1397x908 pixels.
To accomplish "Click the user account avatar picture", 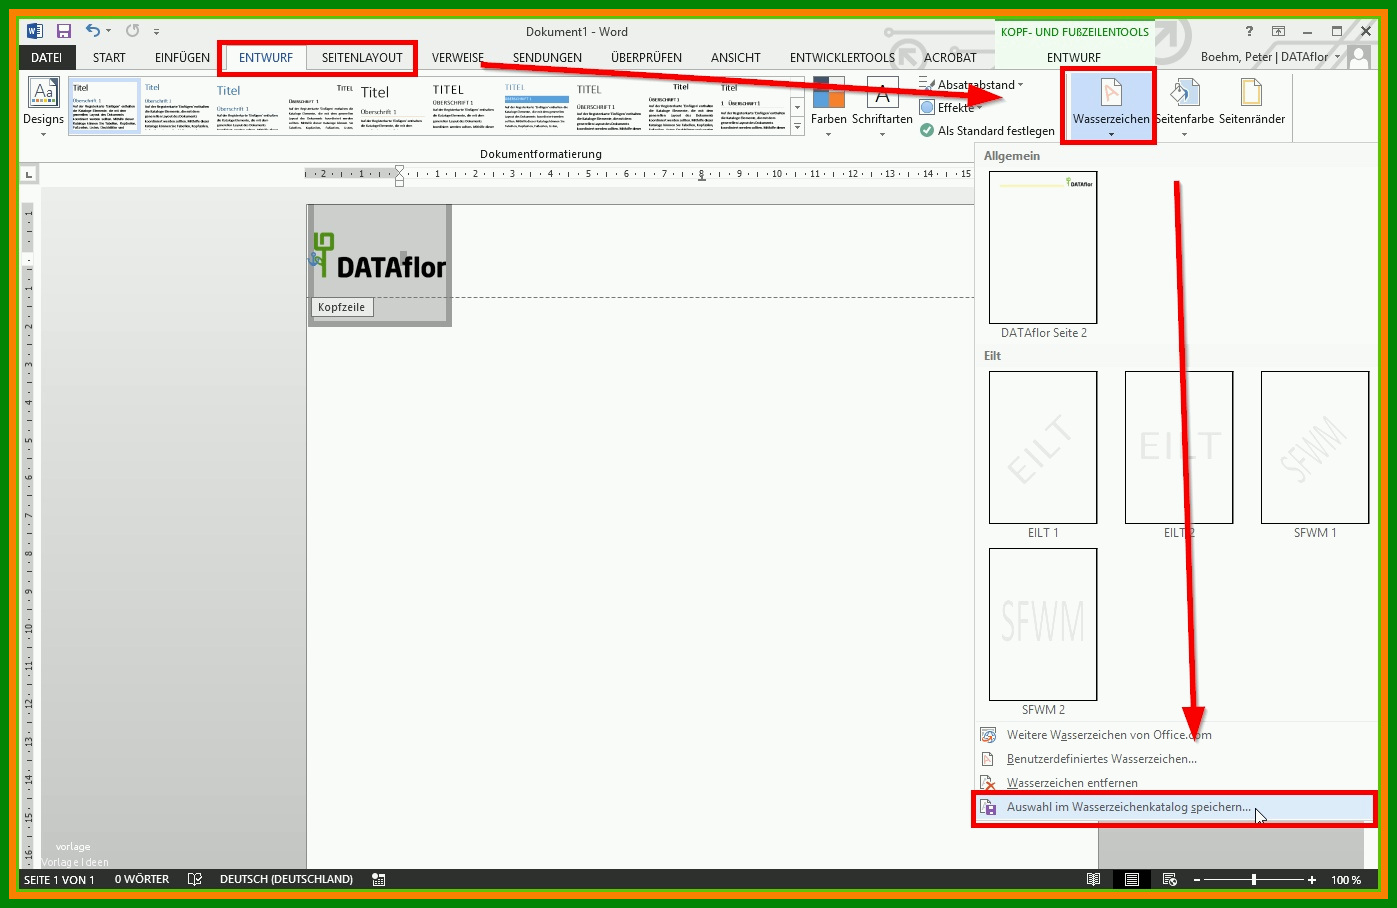I will click(x=1358, y=57).
